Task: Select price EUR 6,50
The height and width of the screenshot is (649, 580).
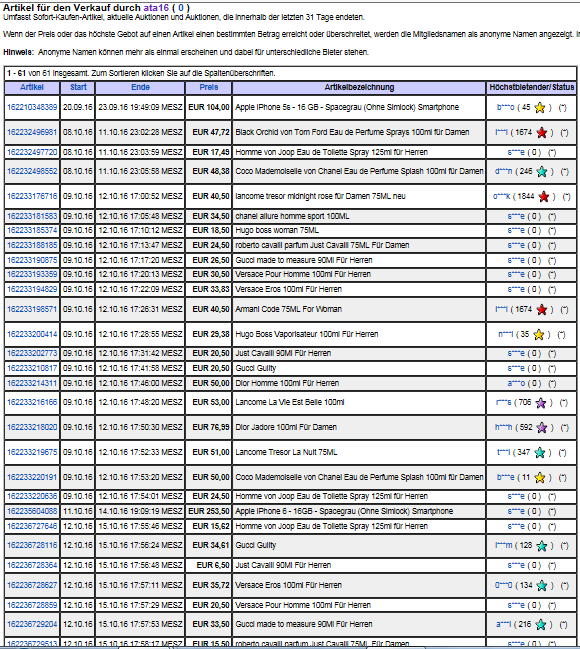Action: point(213,565)
